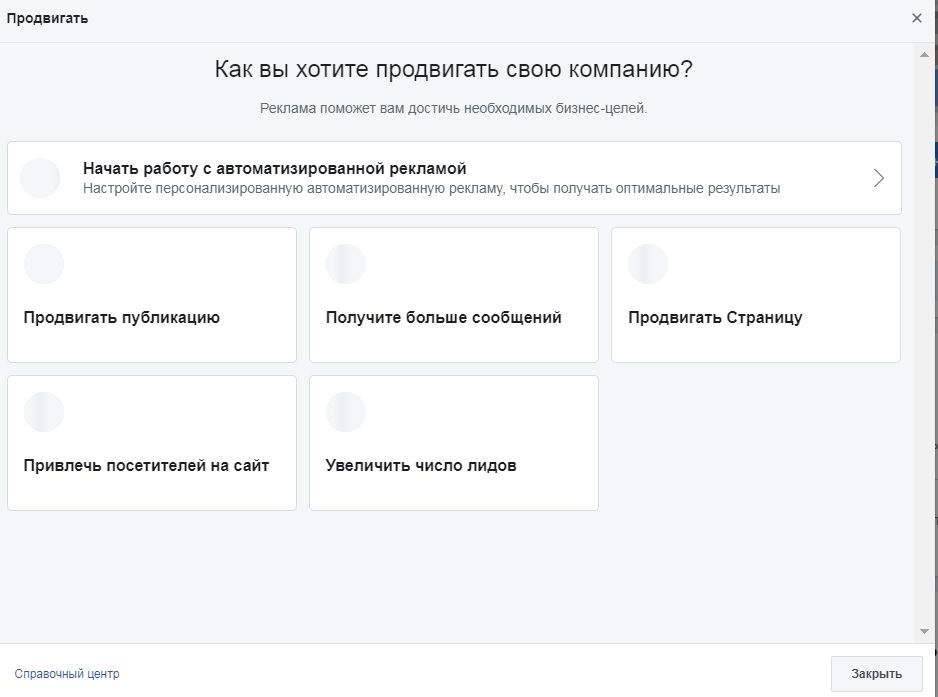The height and width of the screenshot is (697, 938).
Task: Click the scrollbar up arrow
Action: click(924, 54)
